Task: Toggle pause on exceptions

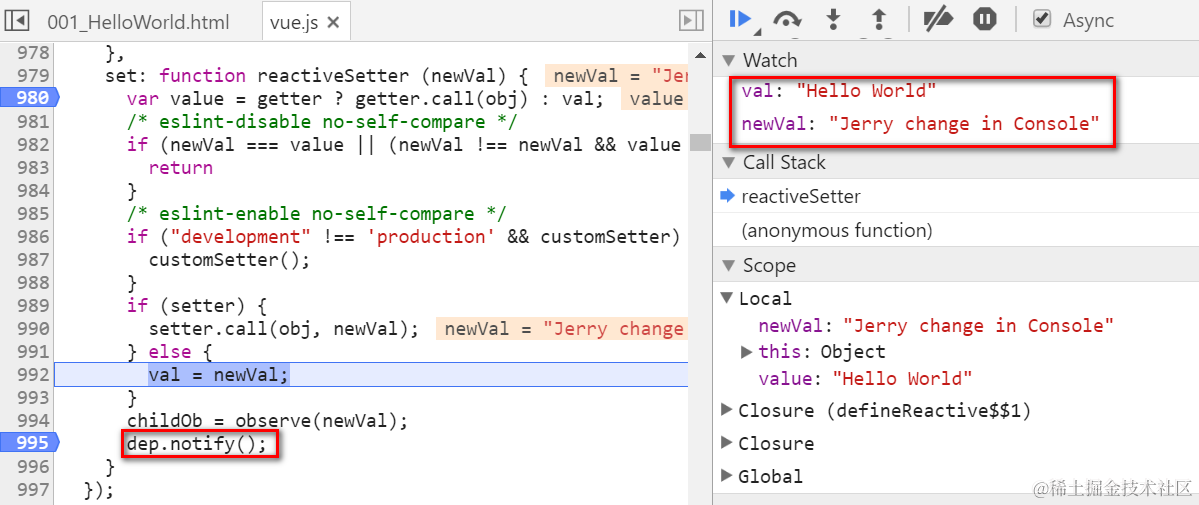Action: 985,20
